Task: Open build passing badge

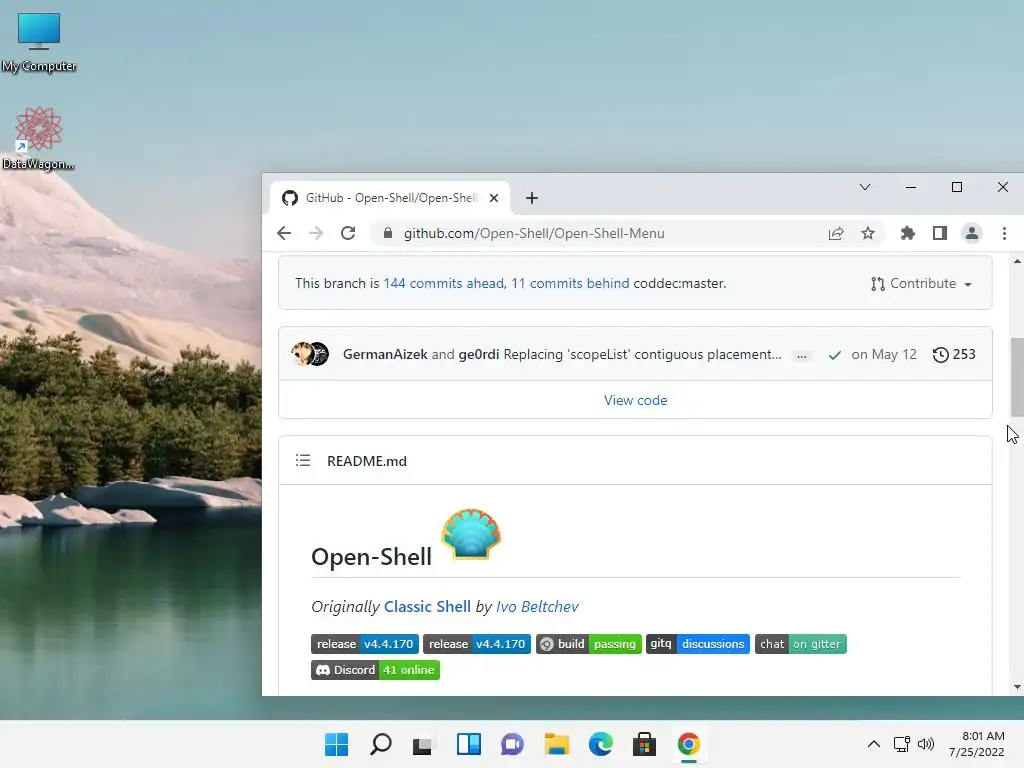Action: click(x=588, y=644)
